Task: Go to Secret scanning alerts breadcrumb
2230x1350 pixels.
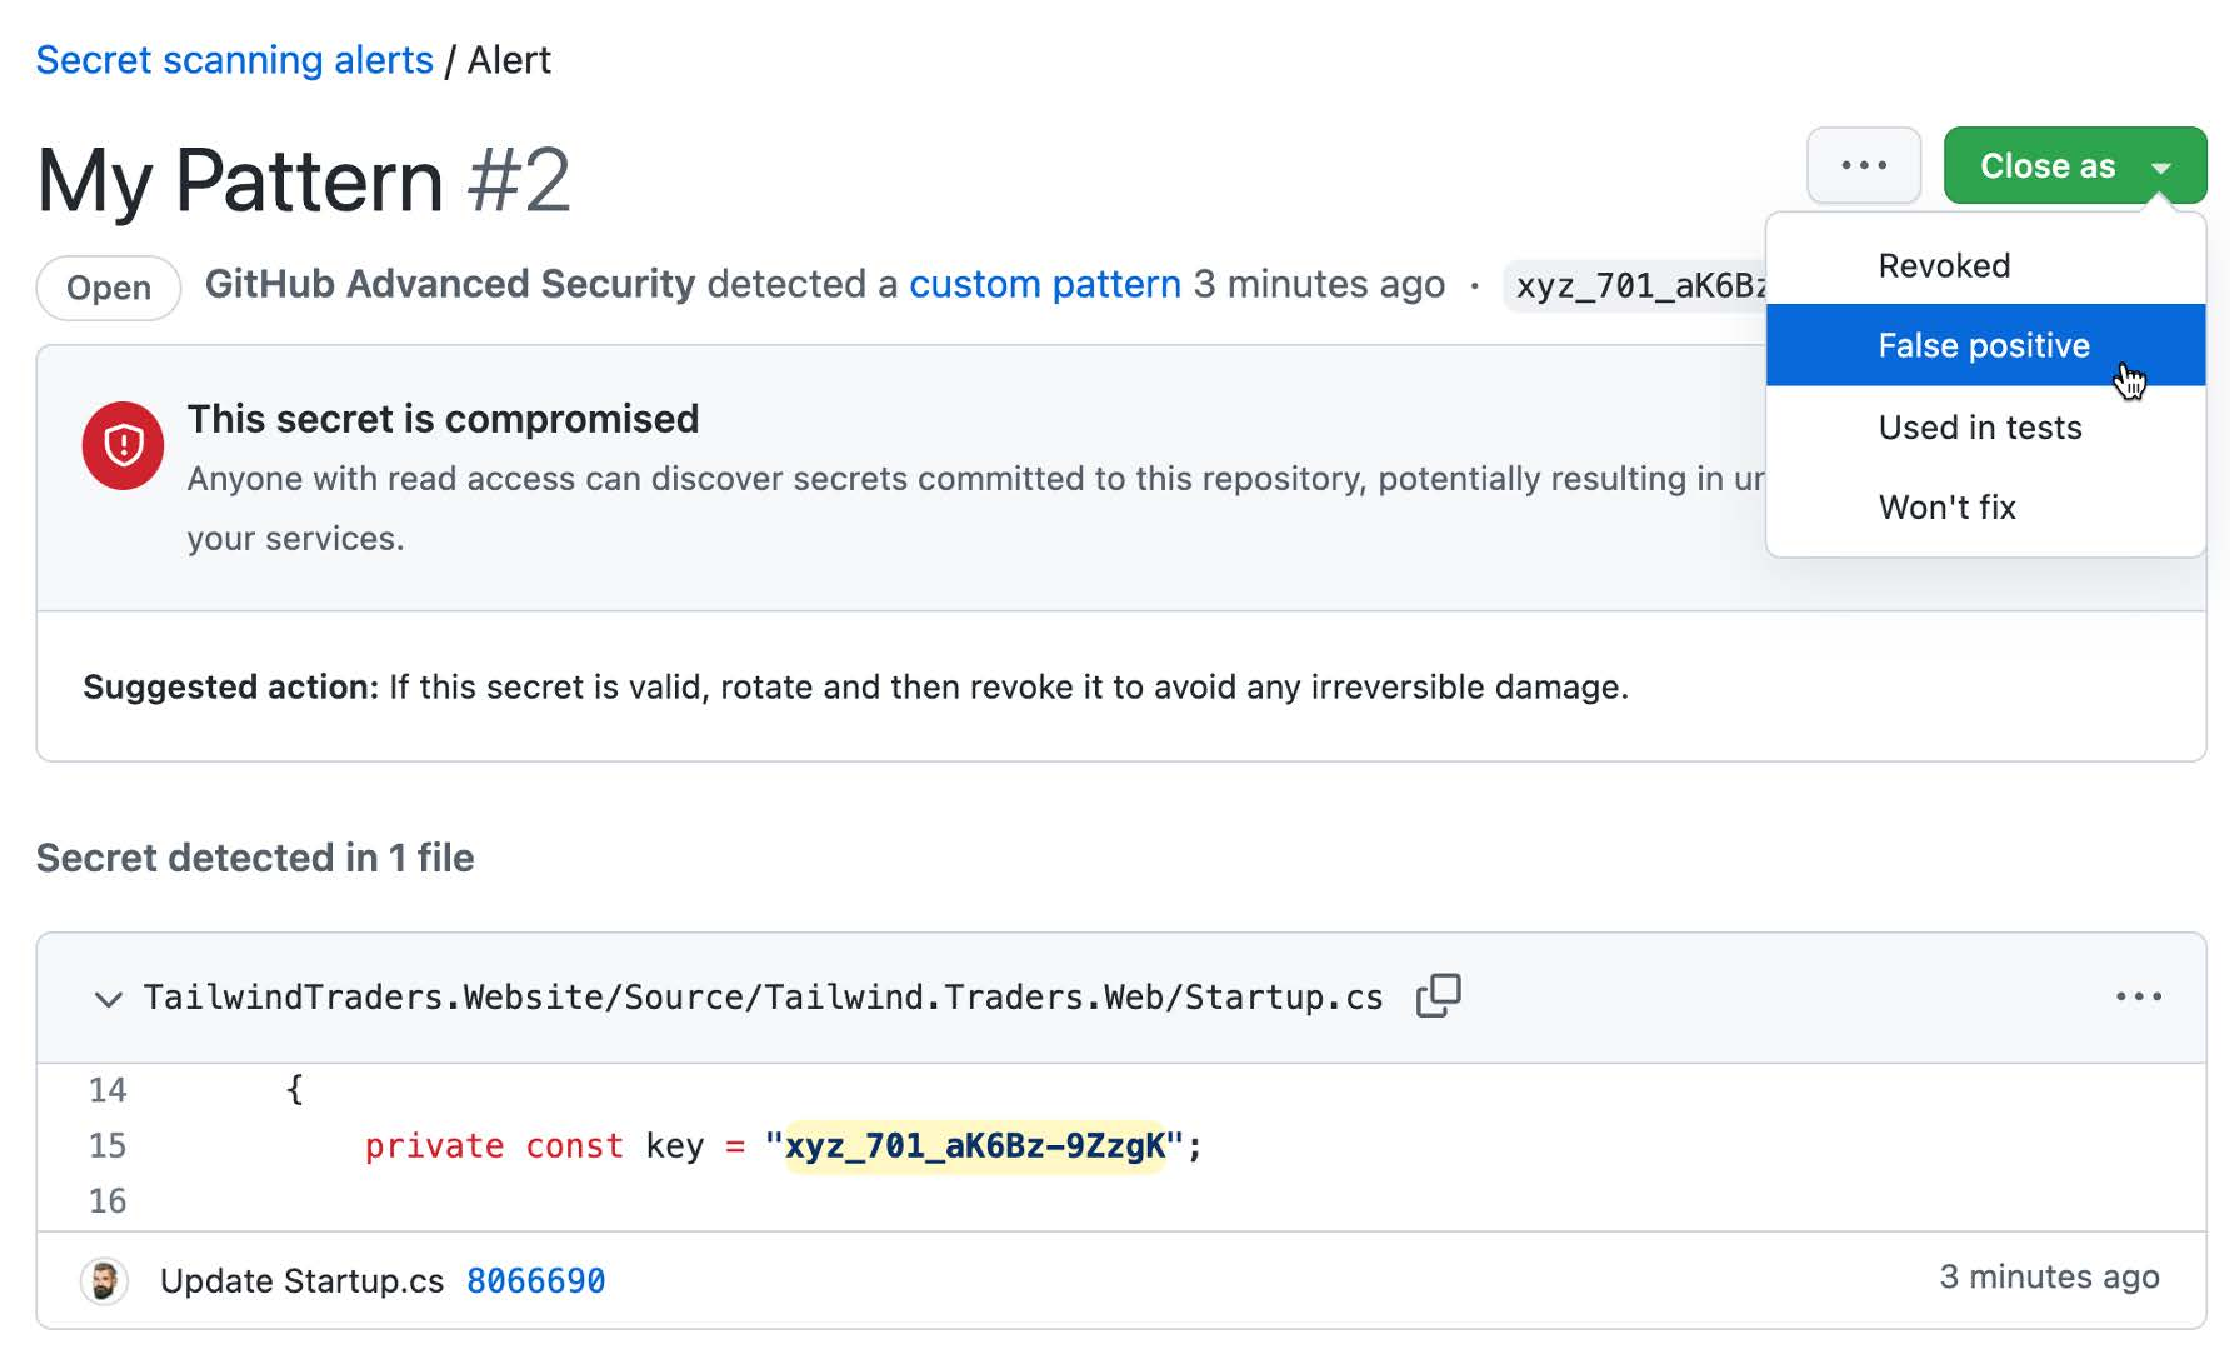Action: tap(235, 60)
